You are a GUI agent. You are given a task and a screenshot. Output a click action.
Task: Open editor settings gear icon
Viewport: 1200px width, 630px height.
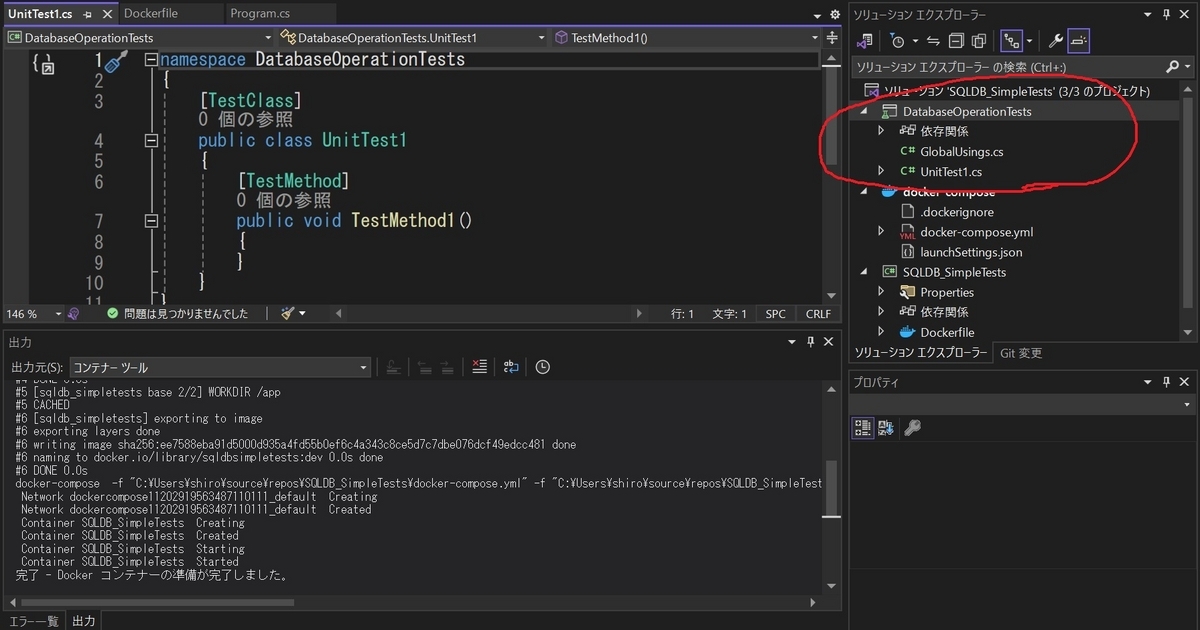(836, 14)
